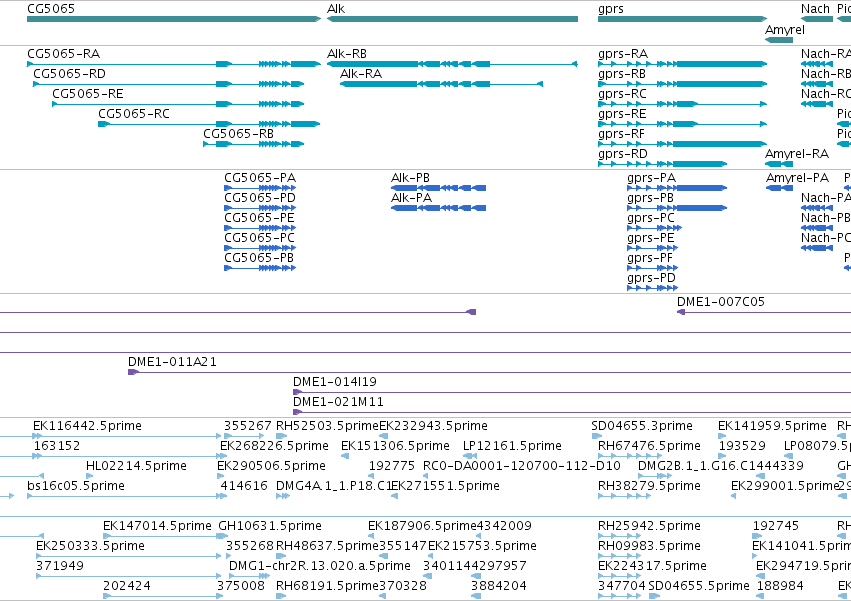
Task: Click the Nach-PA protein label
Action: tap(825, 198)
